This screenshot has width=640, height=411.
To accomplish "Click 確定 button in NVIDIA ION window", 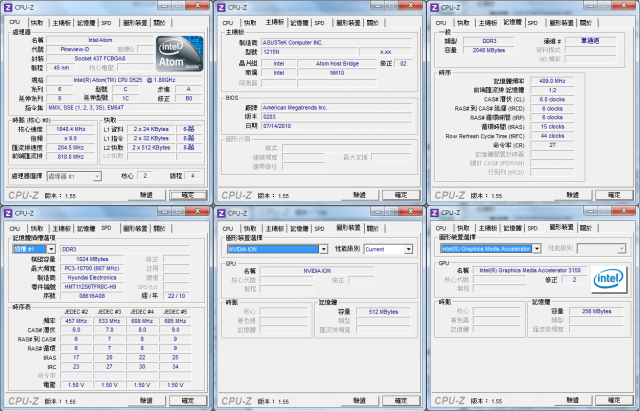I will [x=401, y=401].
